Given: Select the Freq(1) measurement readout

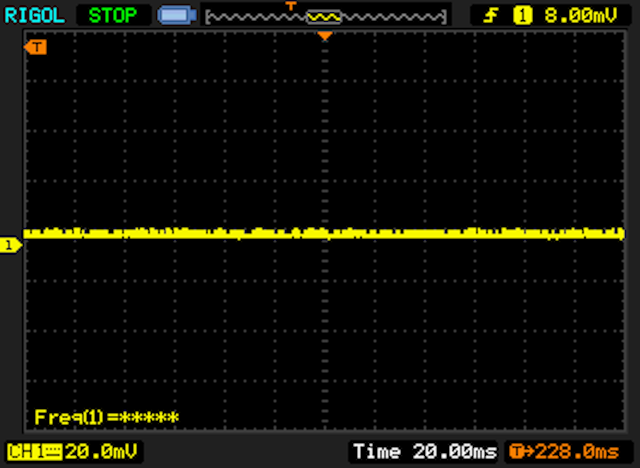Looking at the screenshot, I should (x=106, y=416).
